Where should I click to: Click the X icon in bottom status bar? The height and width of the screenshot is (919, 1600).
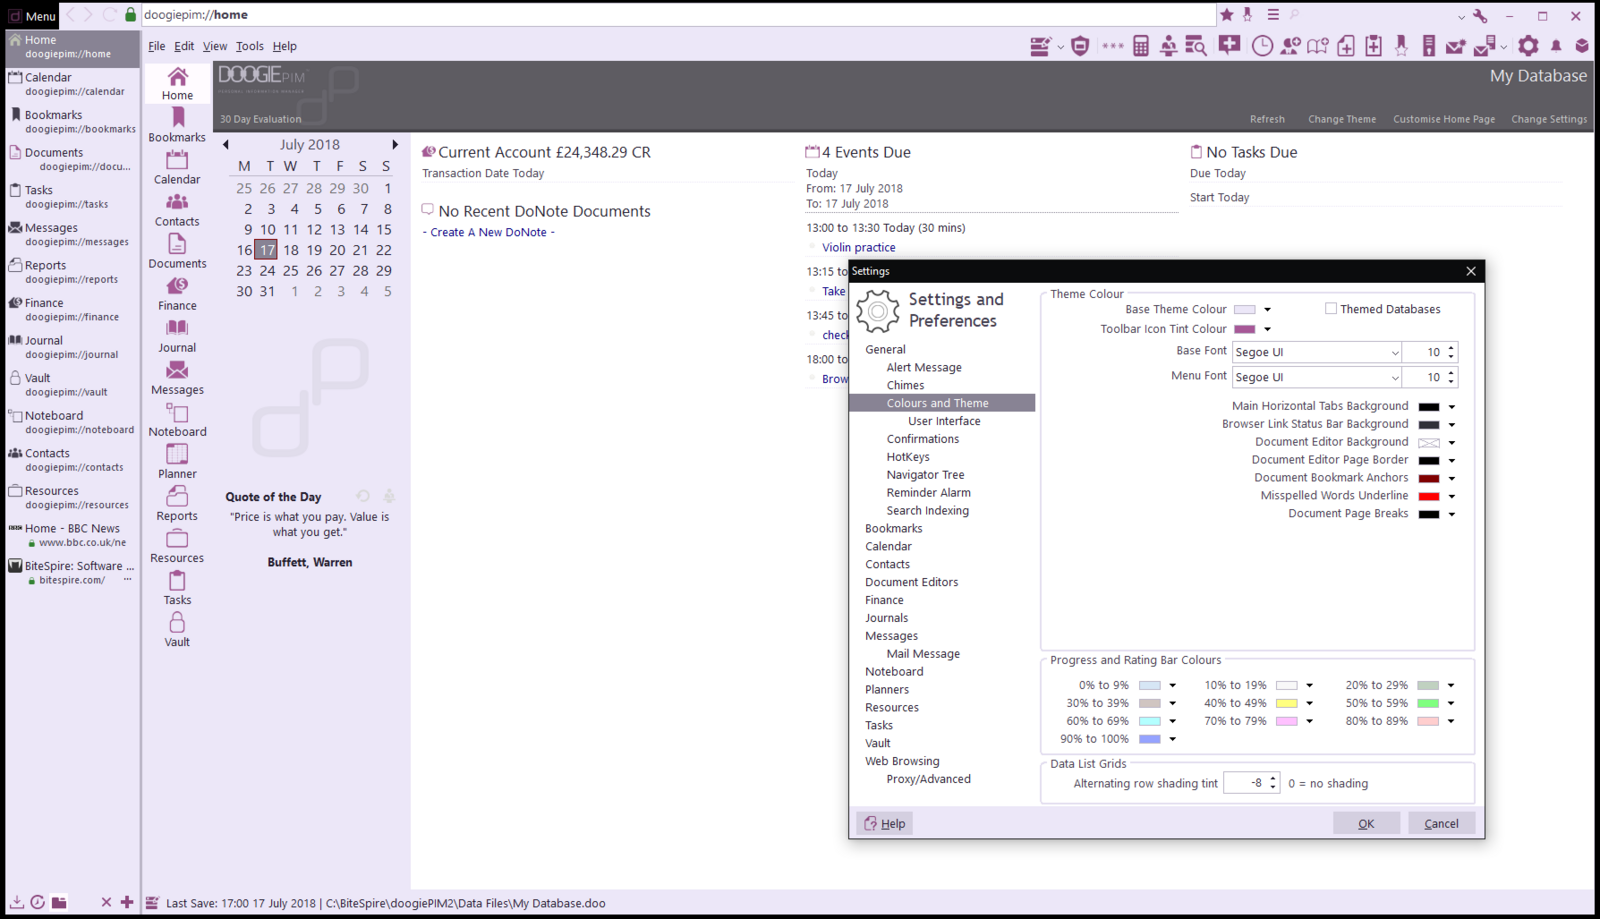[106, 902]
